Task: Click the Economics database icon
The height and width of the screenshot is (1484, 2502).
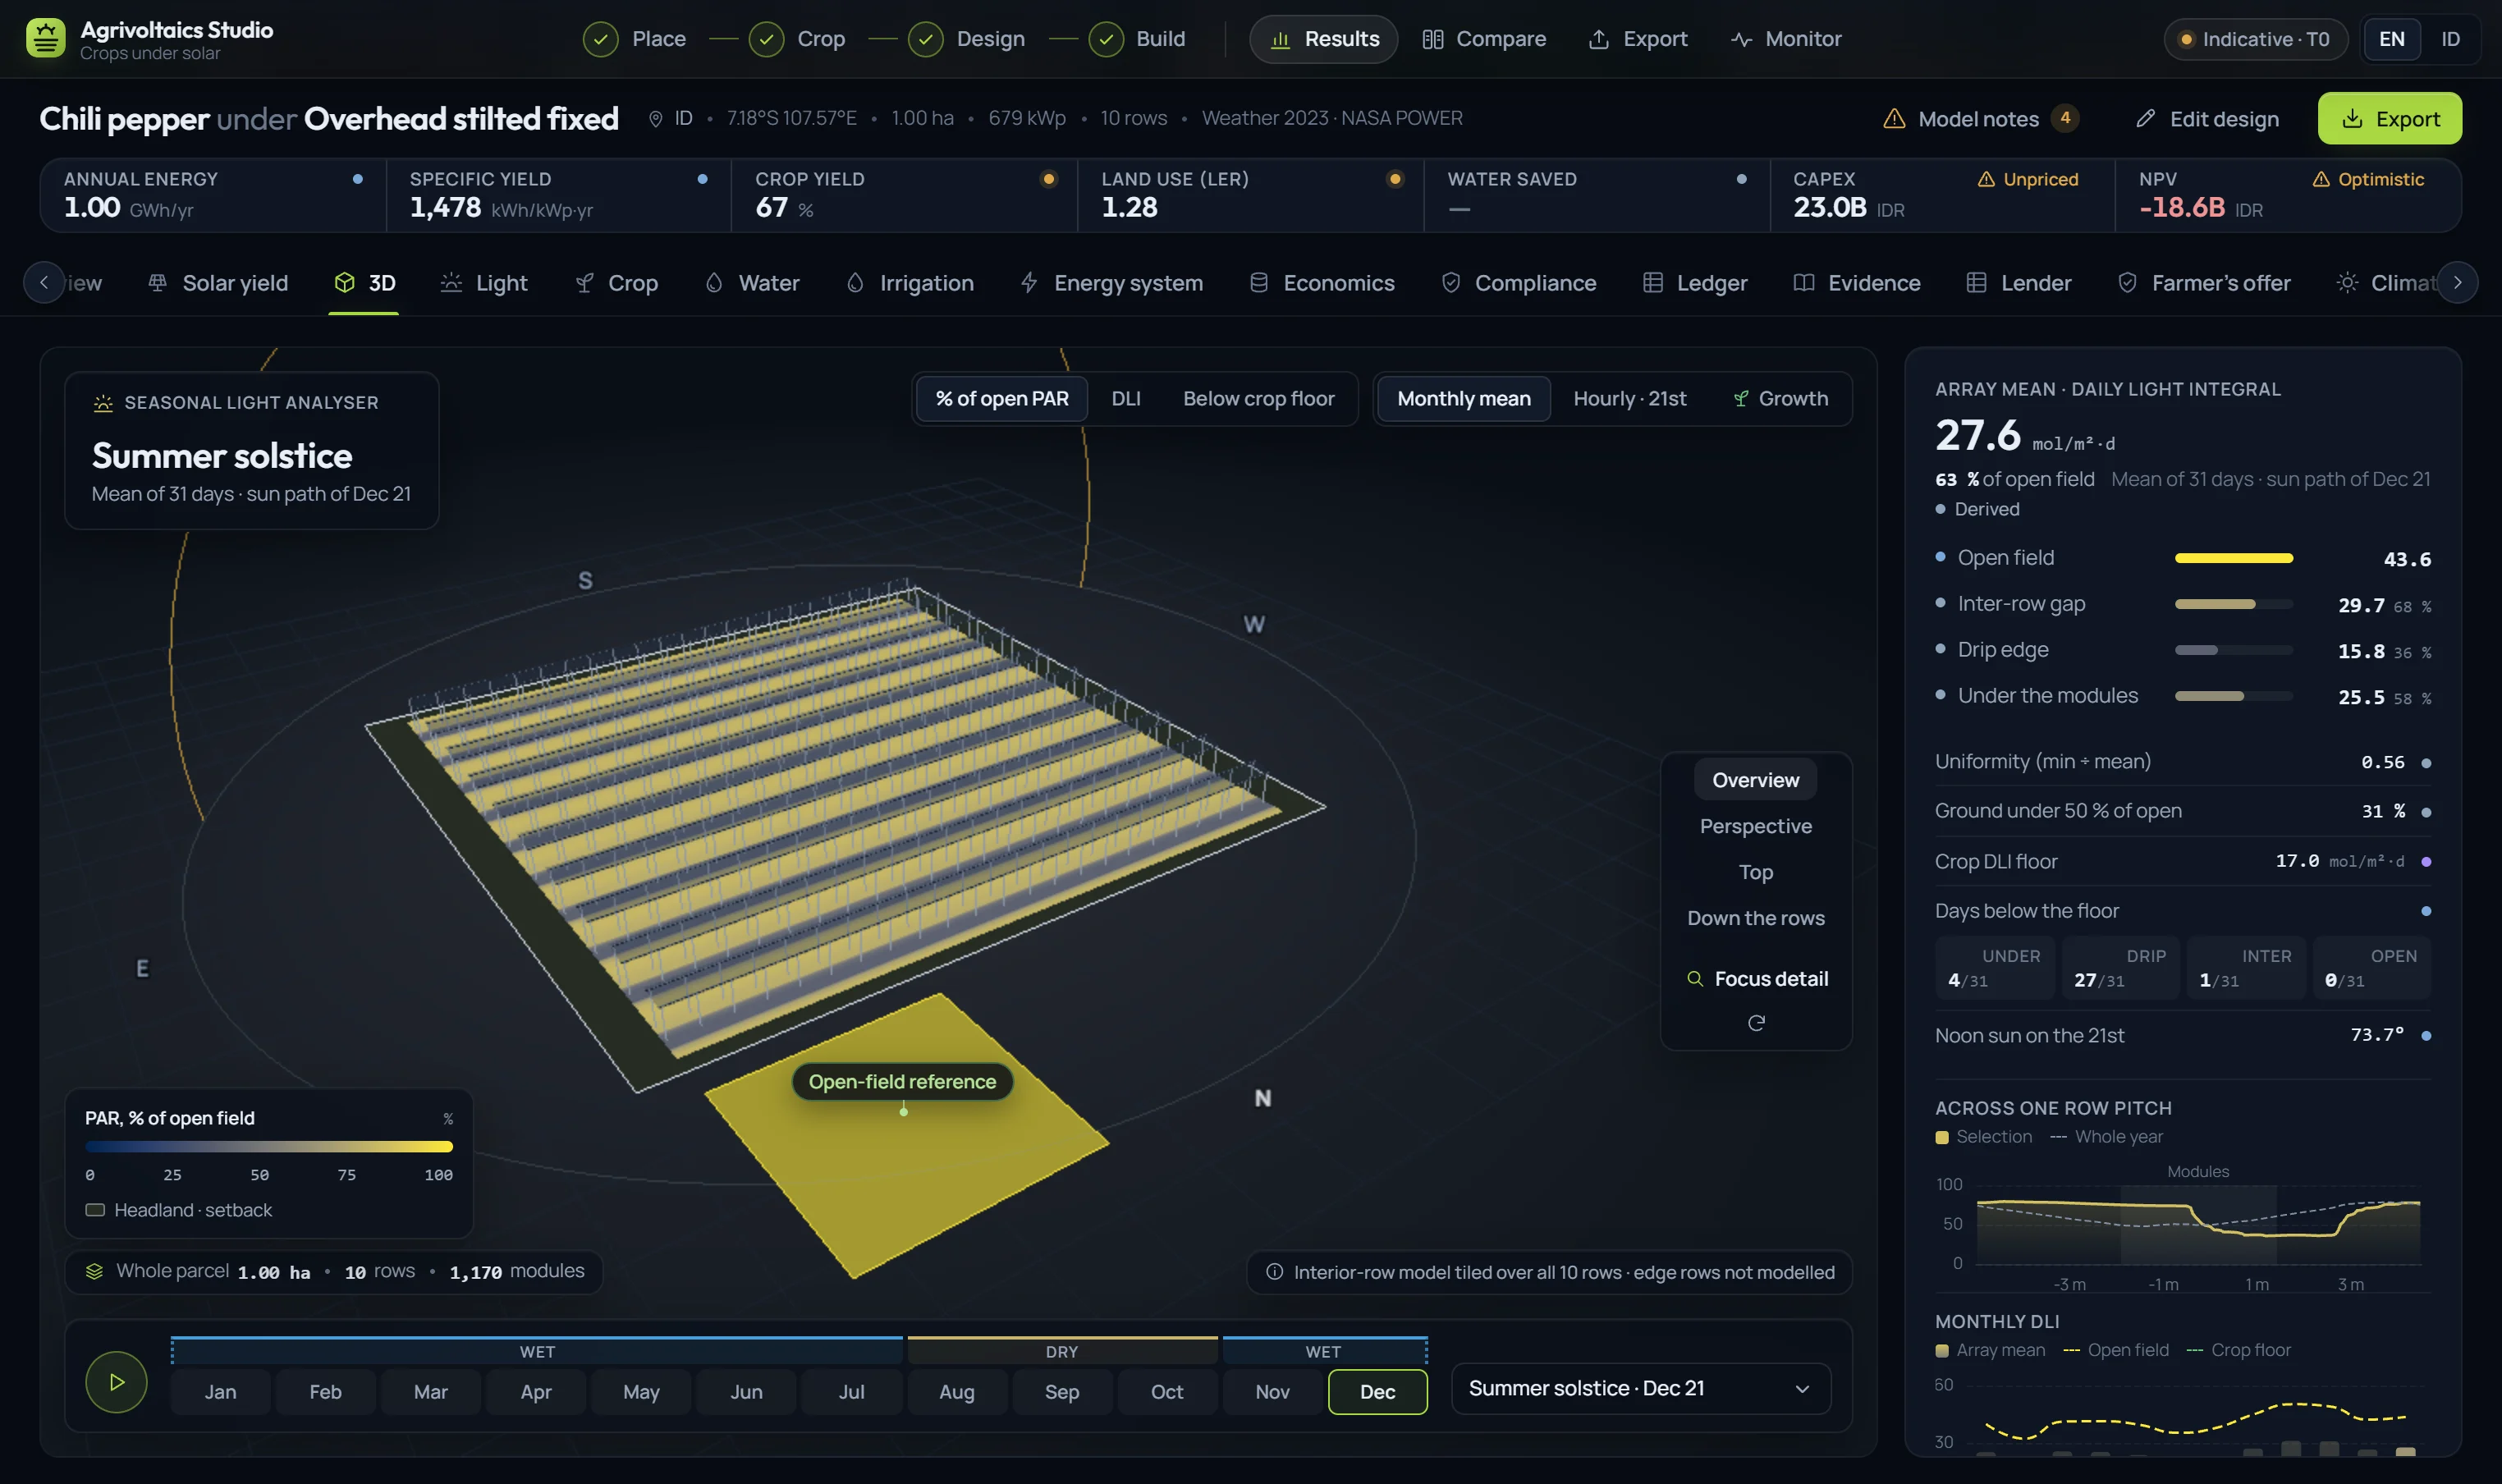Action: pos(1258,283)
